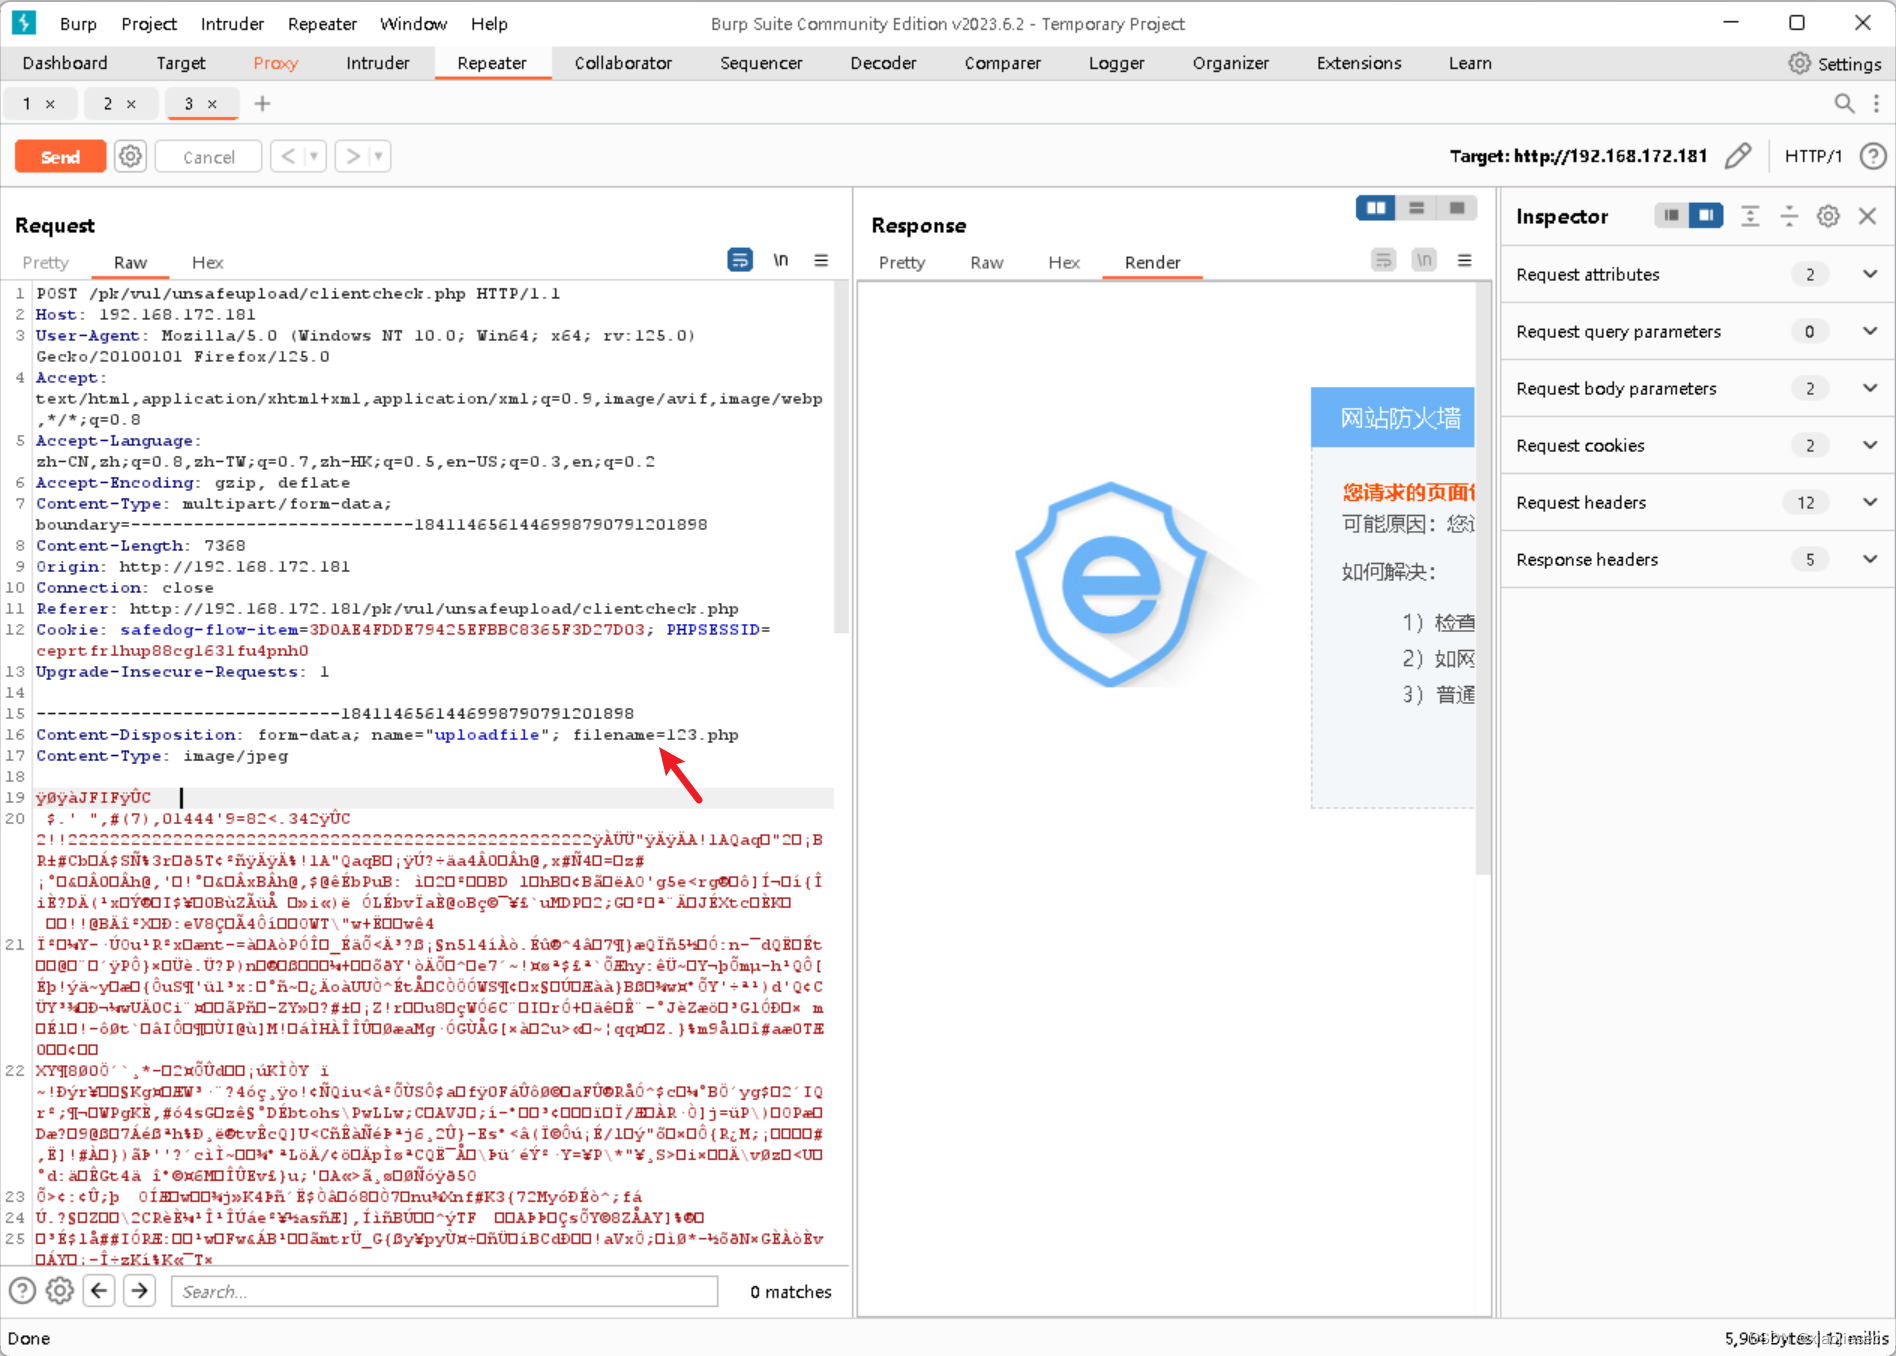Screen dimensions: 1896x1356
Task: Open Burp Settings gear icon
Action: pos(1799,63)
